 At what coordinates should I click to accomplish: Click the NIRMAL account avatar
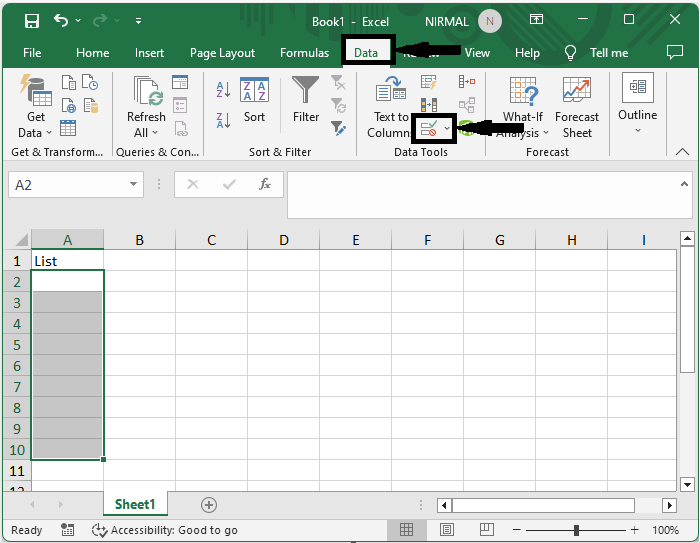(x=490, y=21)
